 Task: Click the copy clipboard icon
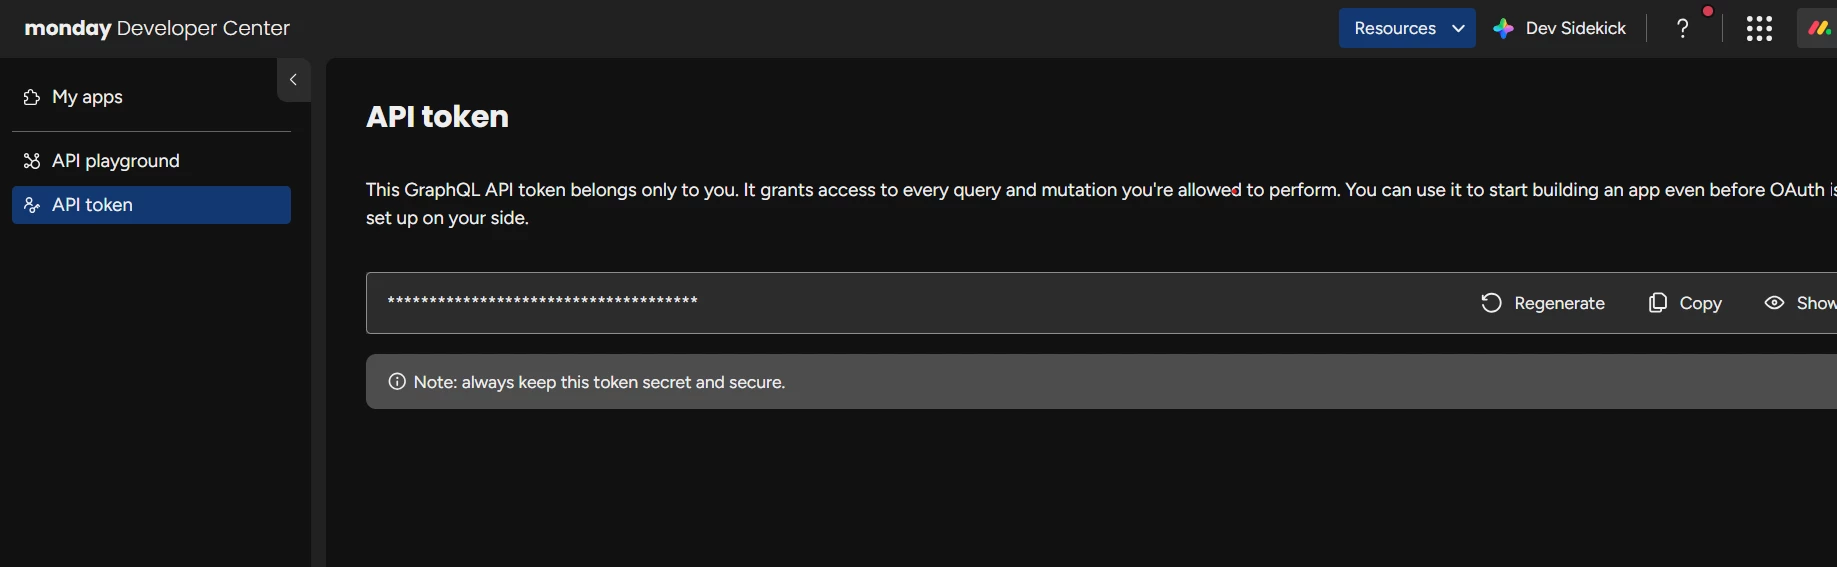tap(1657, 303)
